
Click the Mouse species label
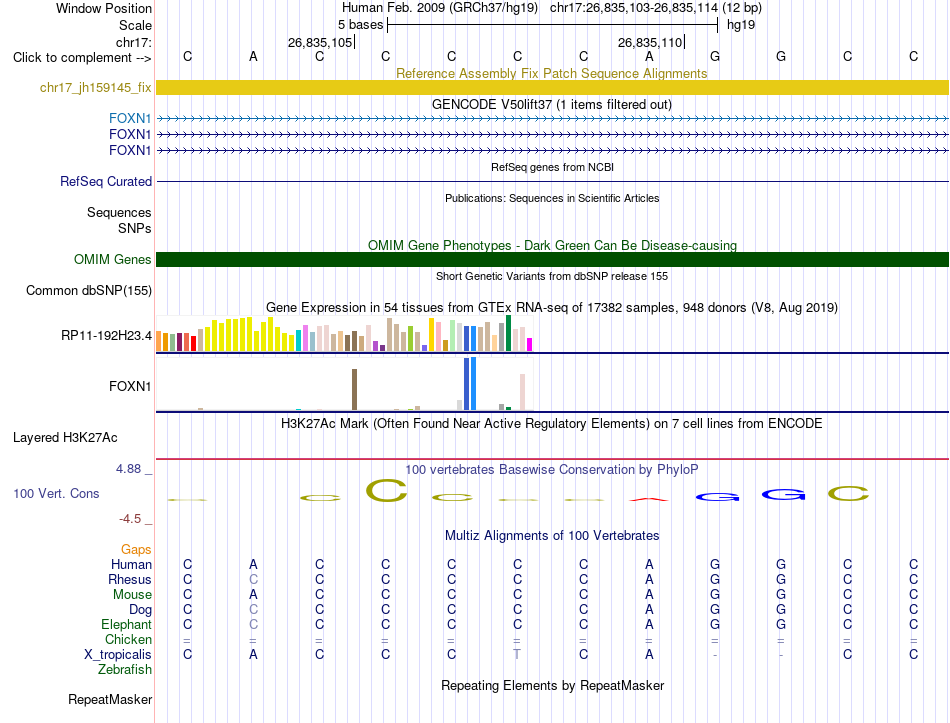[x=132, y=595]
